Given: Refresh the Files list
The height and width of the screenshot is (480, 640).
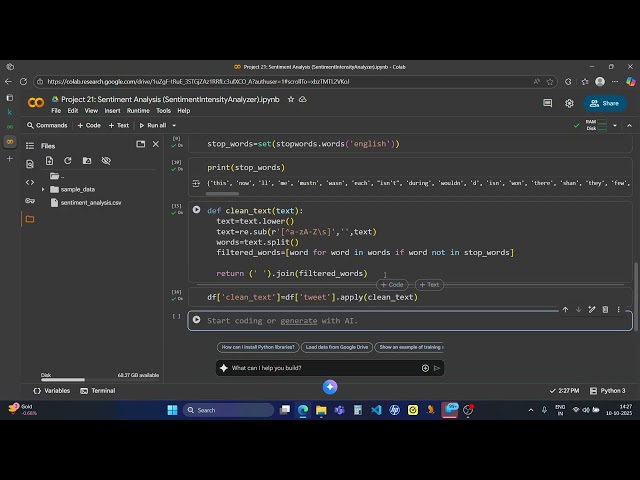Looking at the screenshot, I should 68,161.
